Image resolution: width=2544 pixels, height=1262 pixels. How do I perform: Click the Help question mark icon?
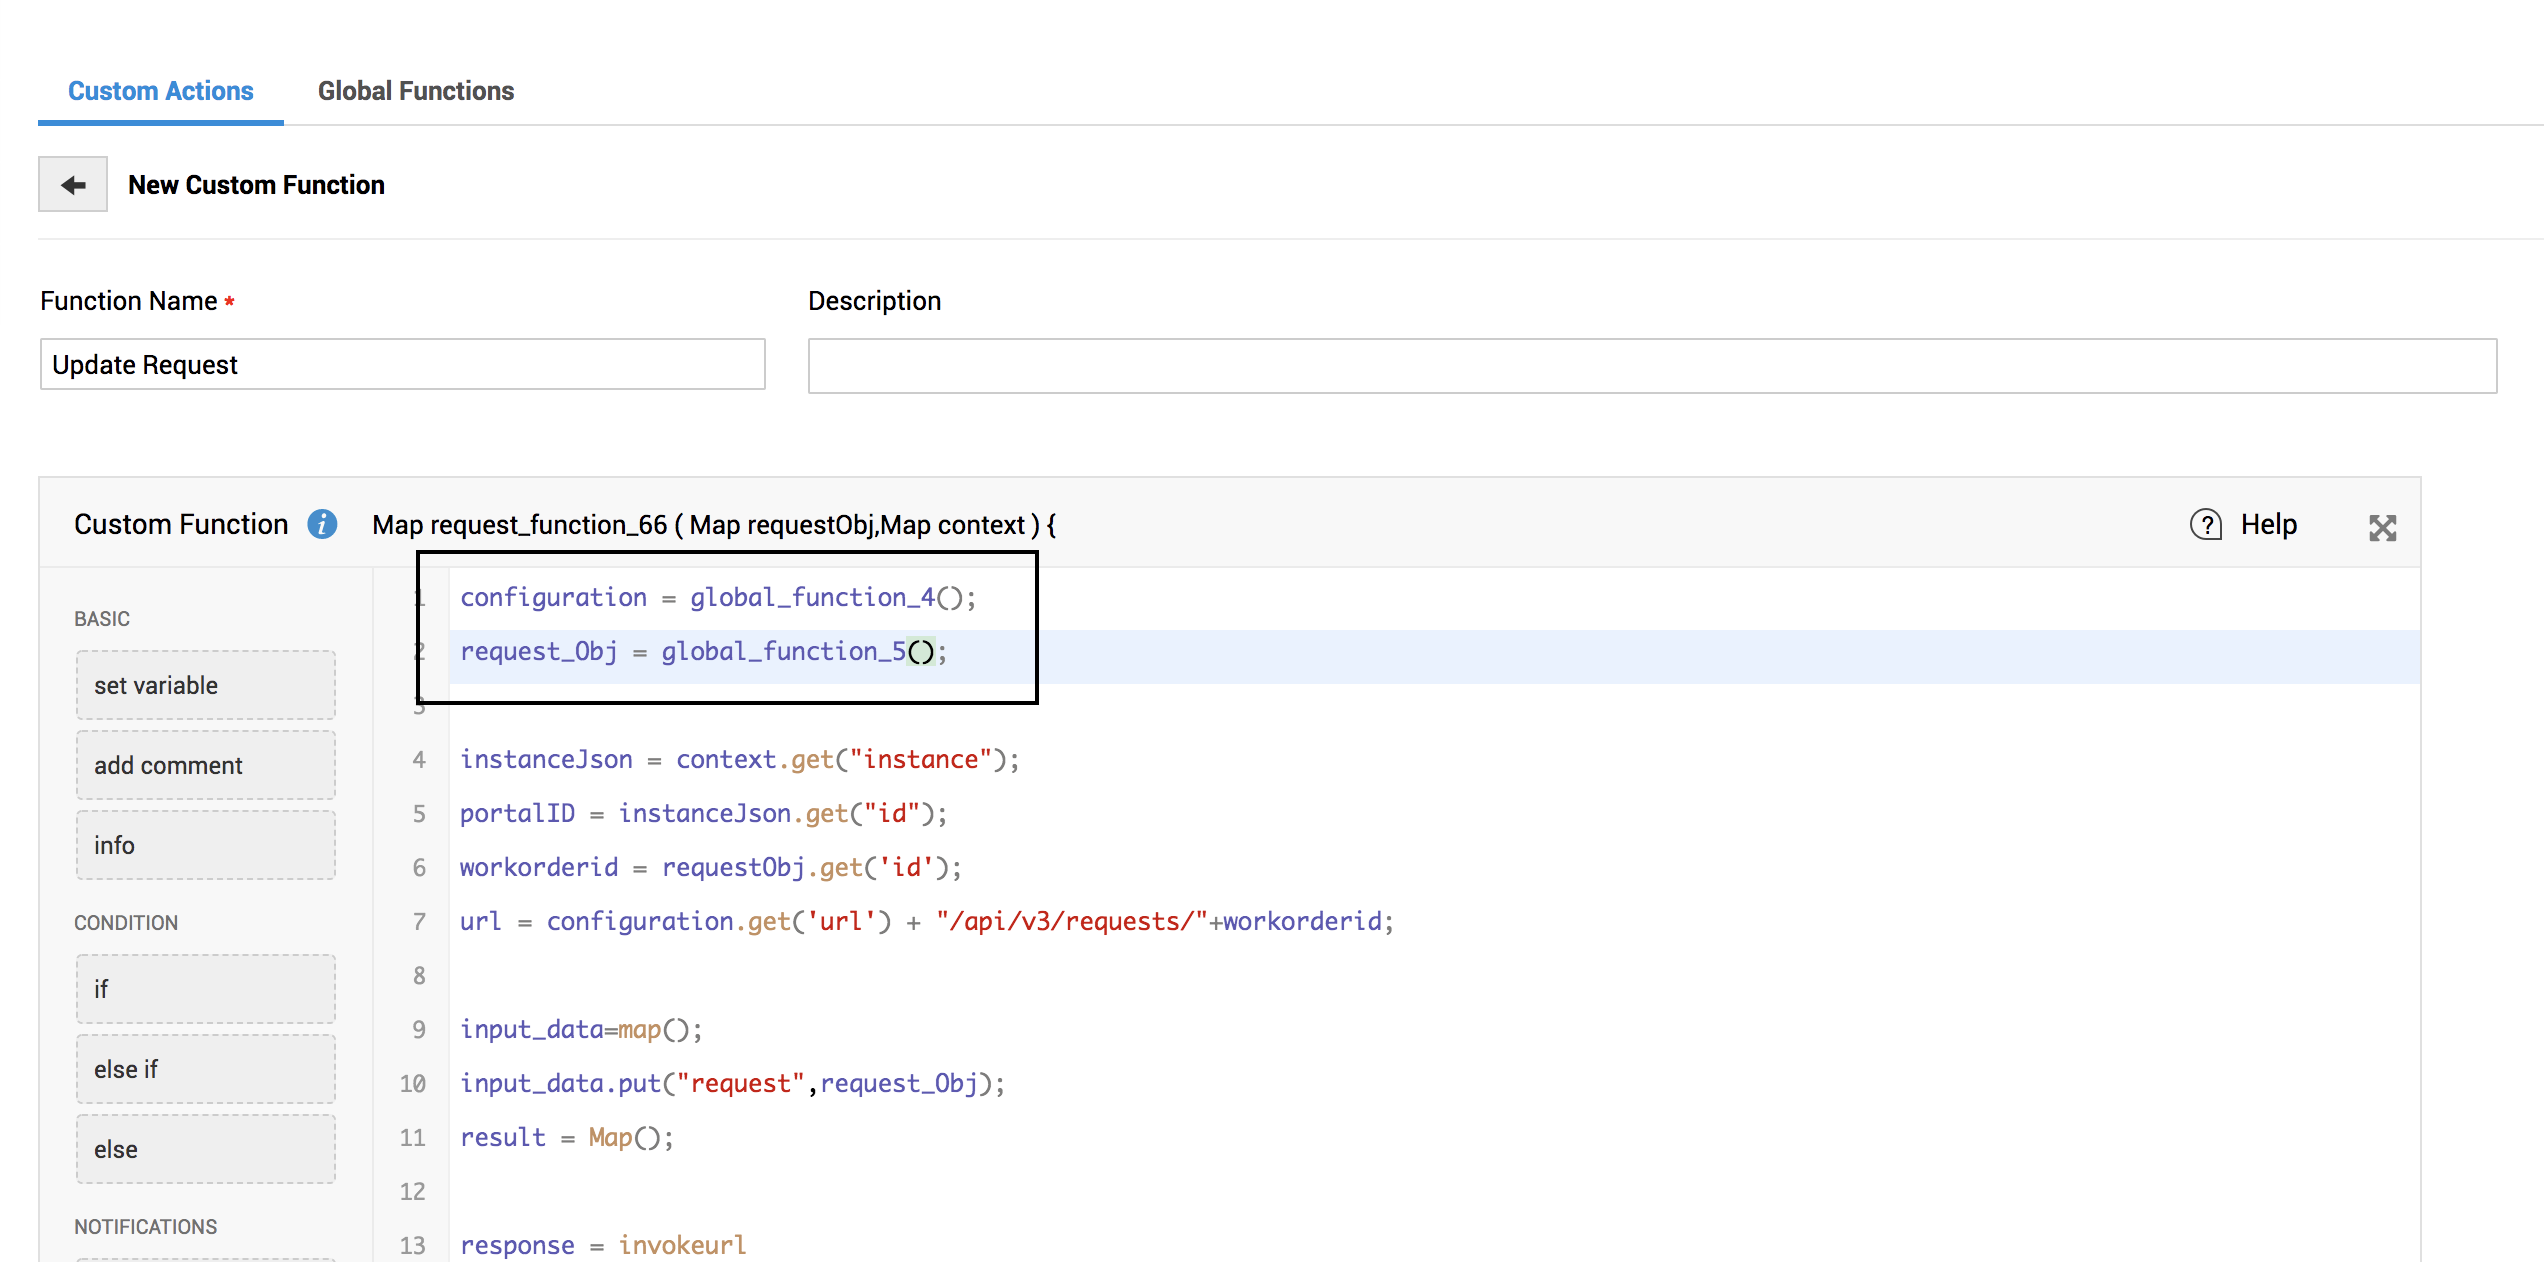pyautogui.click(x=2205, y=524)
